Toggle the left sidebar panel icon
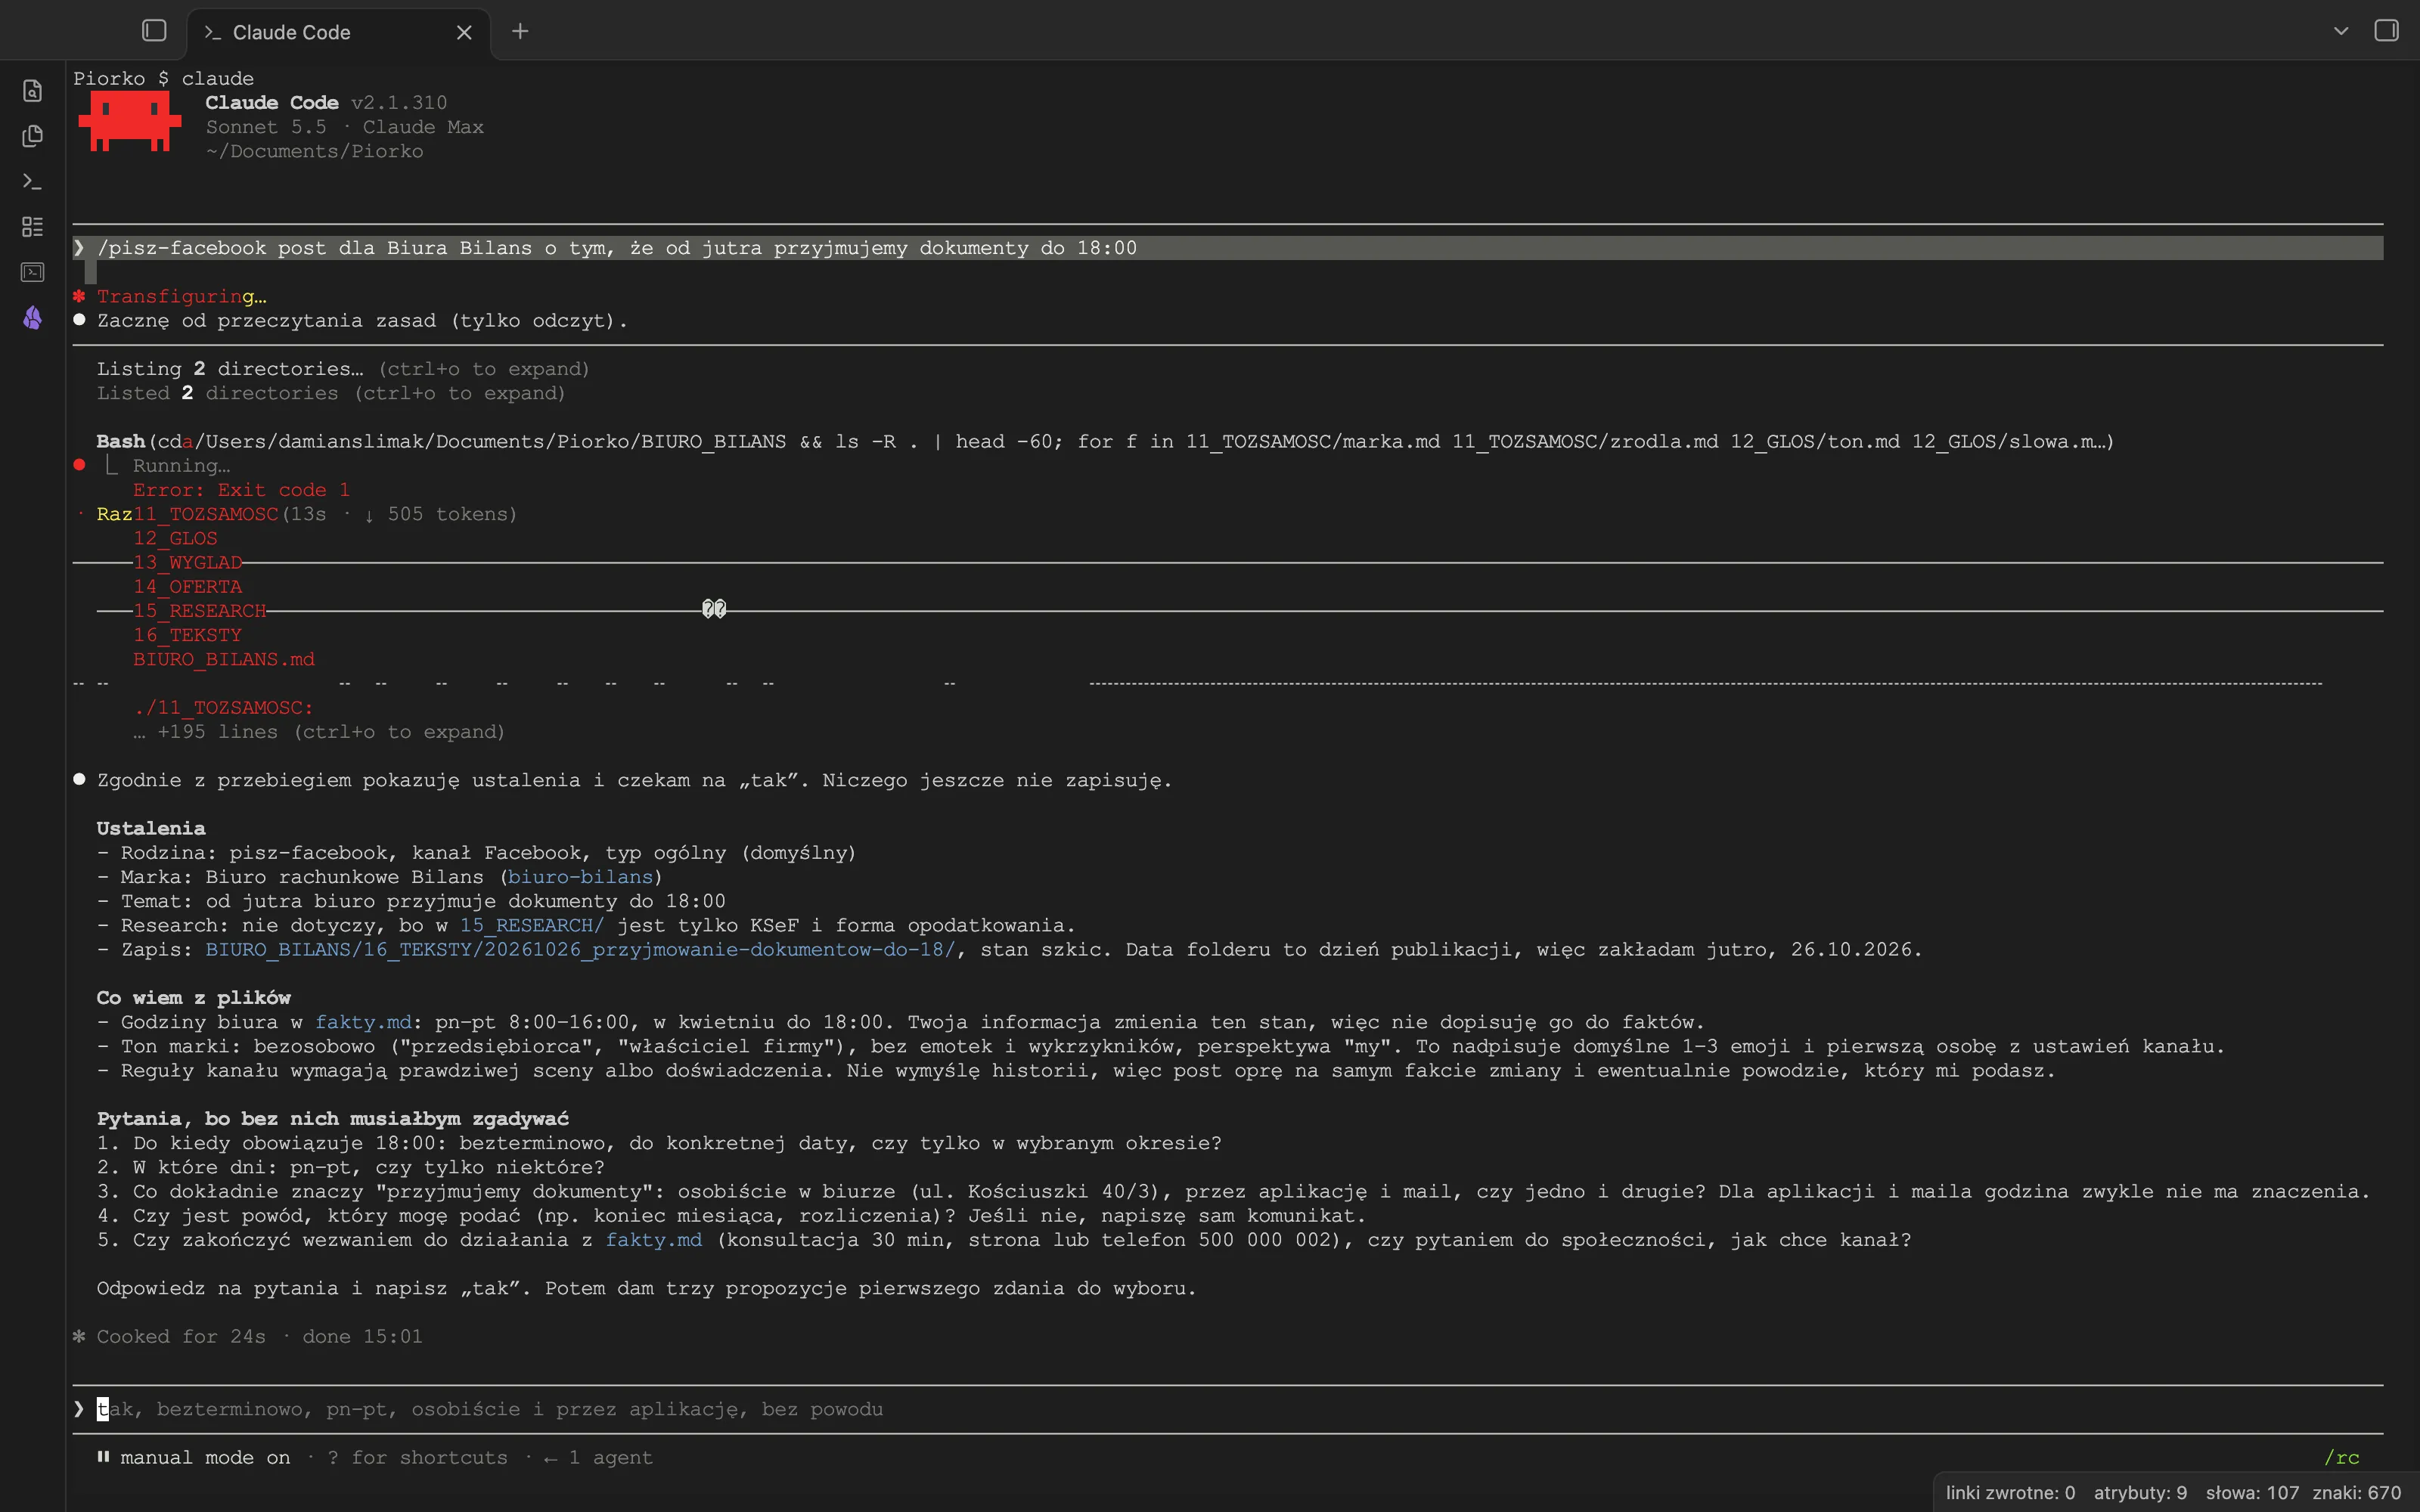This screenshot has width=2420, height=1512. (x=154, y=31)
